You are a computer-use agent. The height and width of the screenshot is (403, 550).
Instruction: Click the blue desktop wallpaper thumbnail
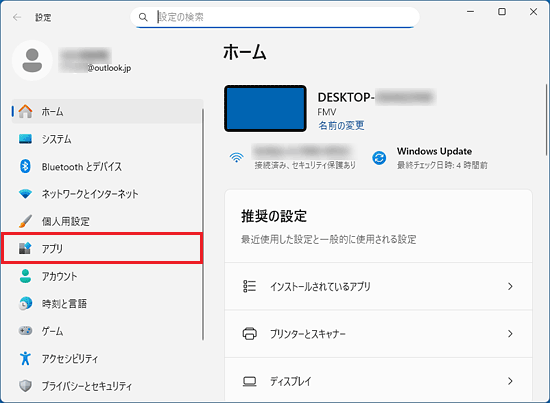(265, 108)
